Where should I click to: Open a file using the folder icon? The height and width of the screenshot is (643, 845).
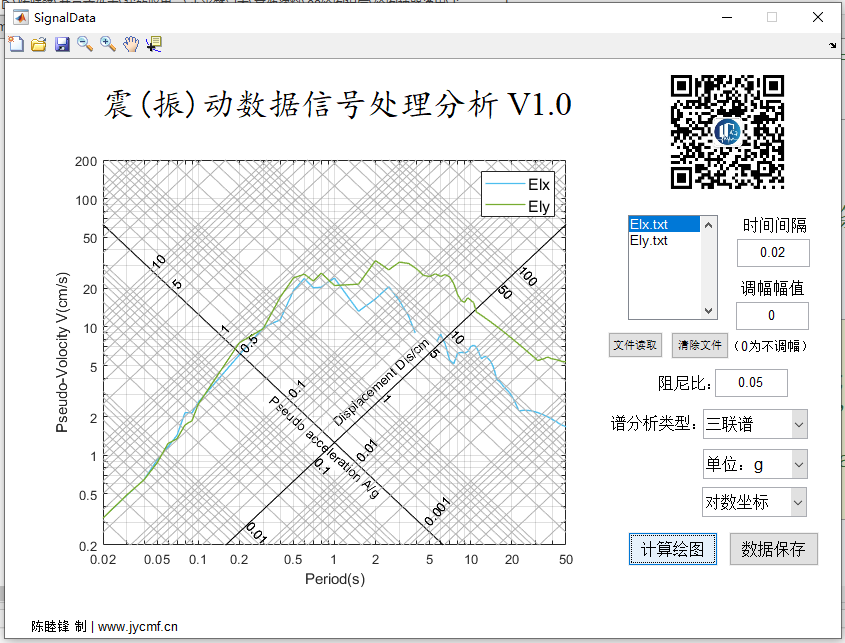pos(38,43)
